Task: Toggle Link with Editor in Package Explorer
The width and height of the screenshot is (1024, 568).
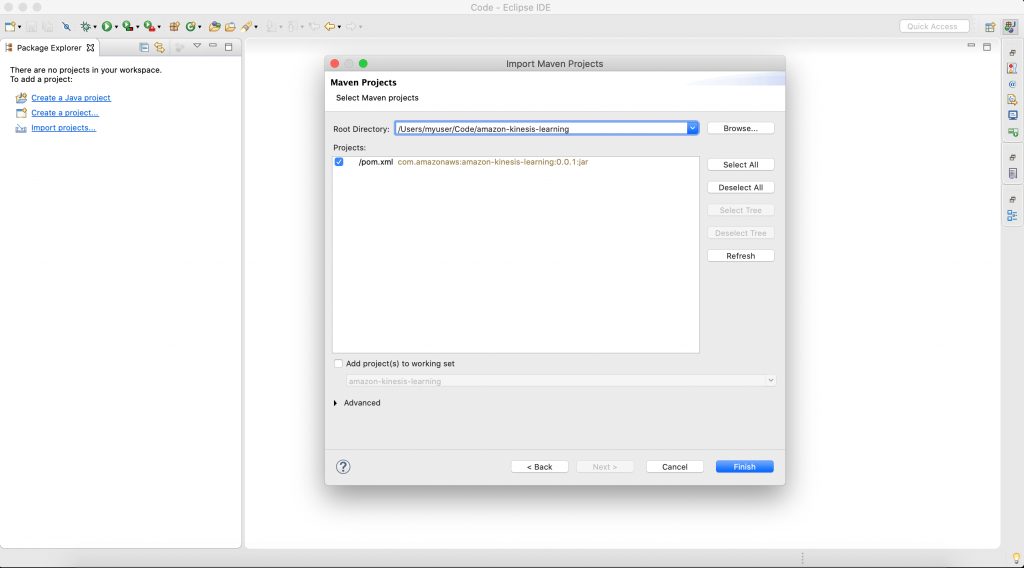Action: [x=159, y=48]
